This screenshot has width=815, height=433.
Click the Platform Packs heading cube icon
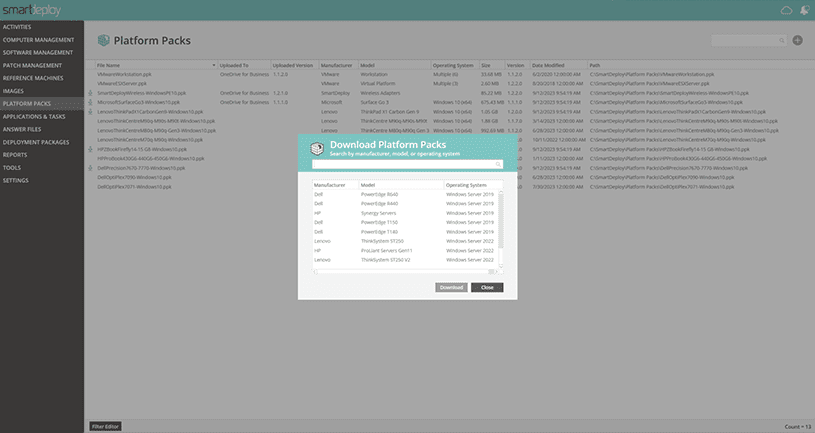click(x=103, y=40)
